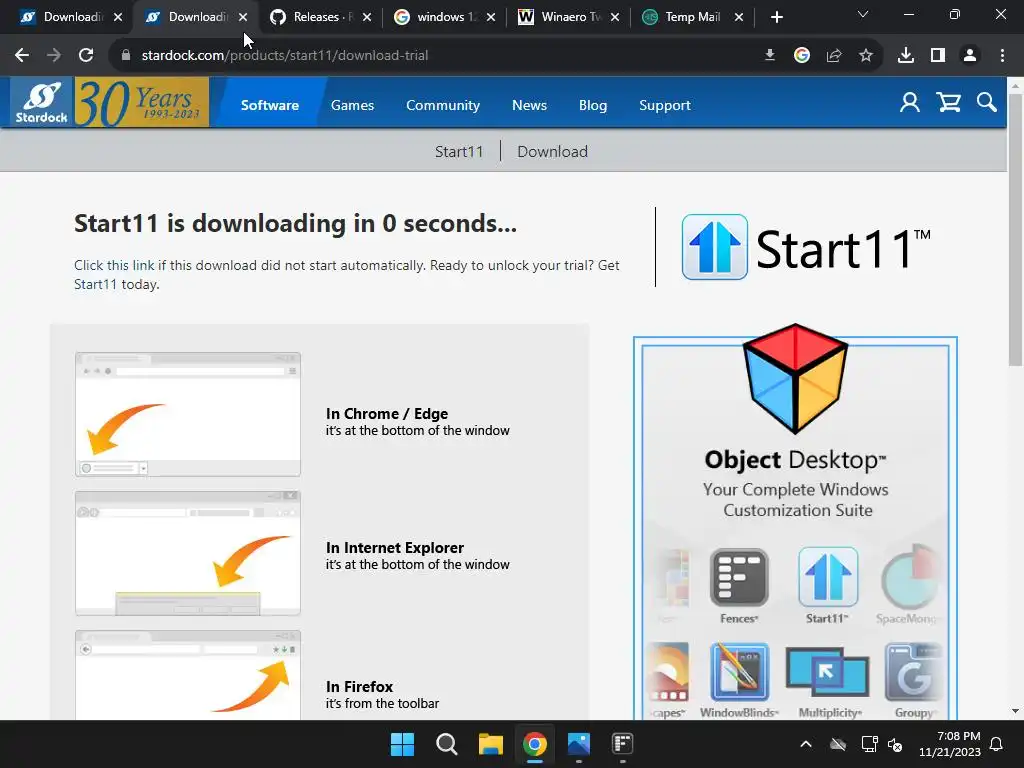Close the Temp Mail tab
Image resolution: width=1024 pixels, height=768 pixels.
point(739,18)
